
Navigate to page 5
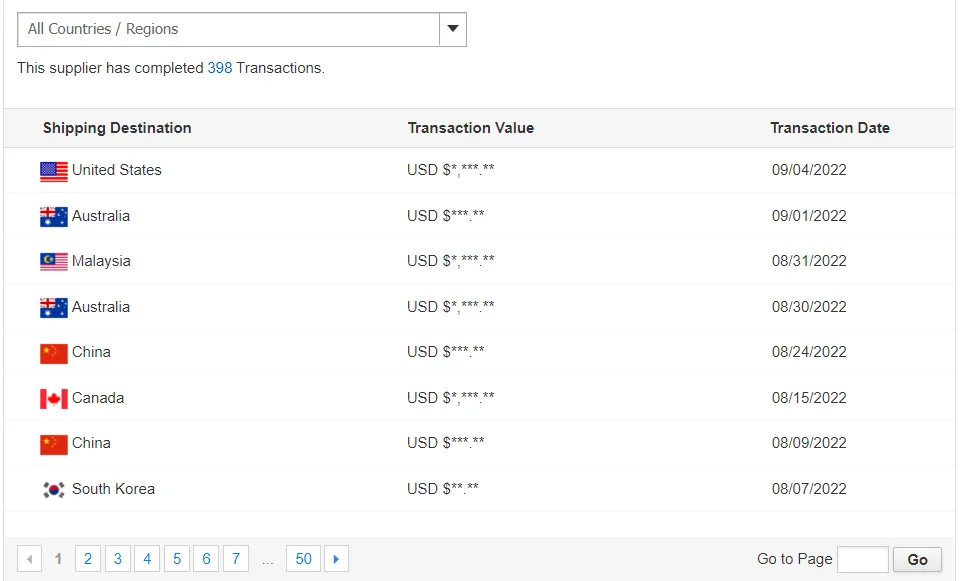tap(177, 559)
